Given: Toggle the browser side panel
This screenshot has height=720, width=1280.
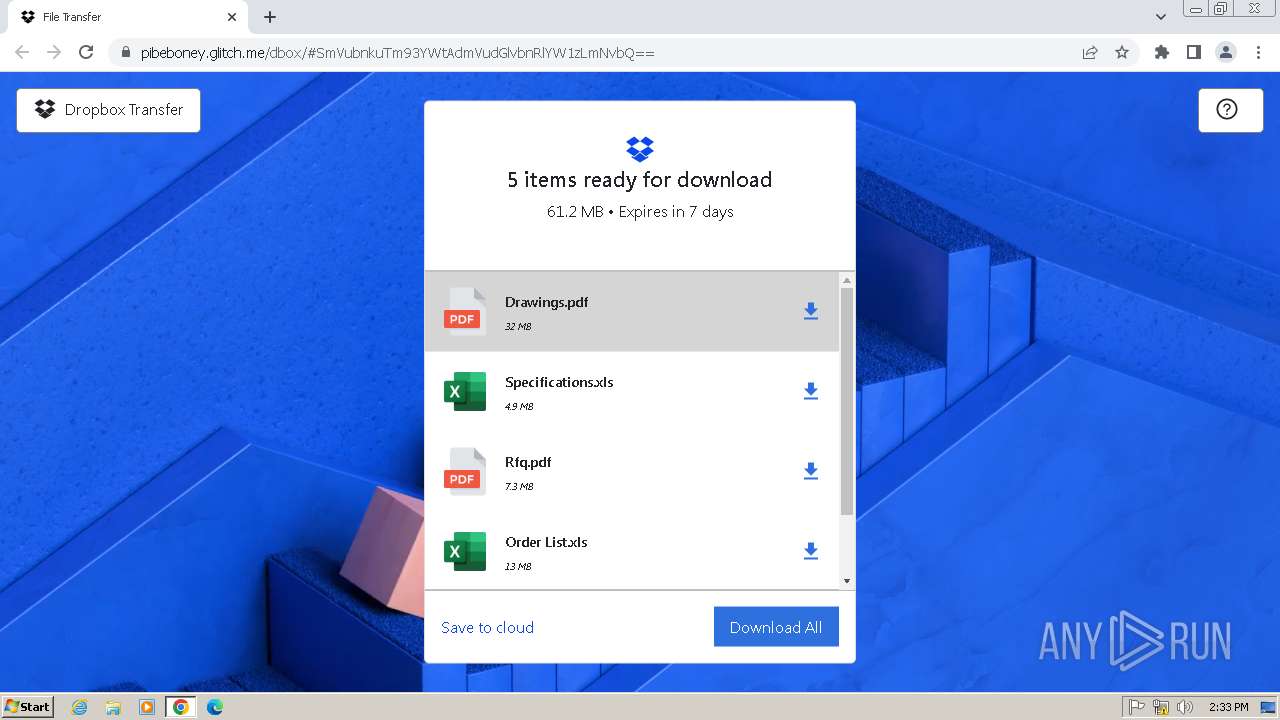Looking at the screenshot, I should pyautogui.click(x=1193, y=52).
